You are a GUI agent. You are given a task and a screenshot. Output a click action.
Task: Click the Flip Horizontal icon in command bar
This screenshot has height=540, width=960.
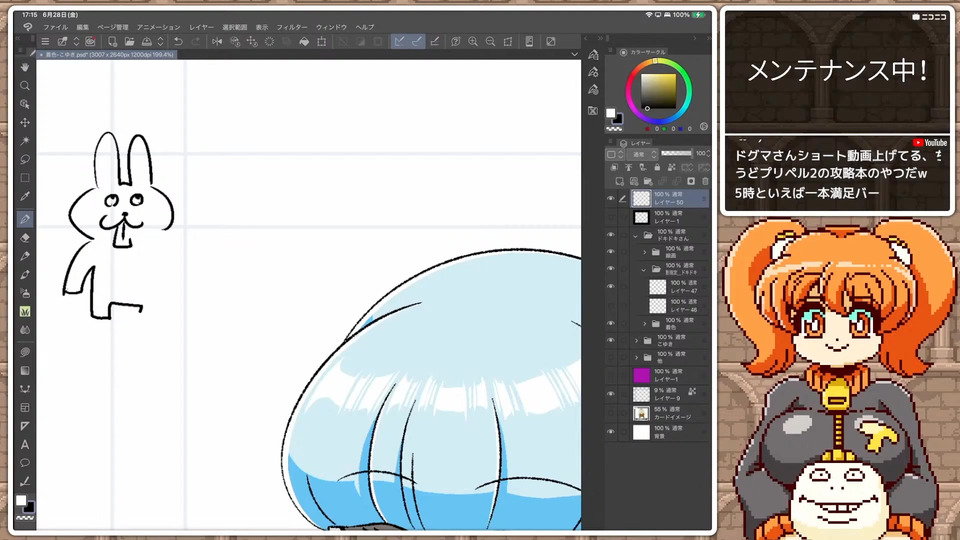pos(217,42)
